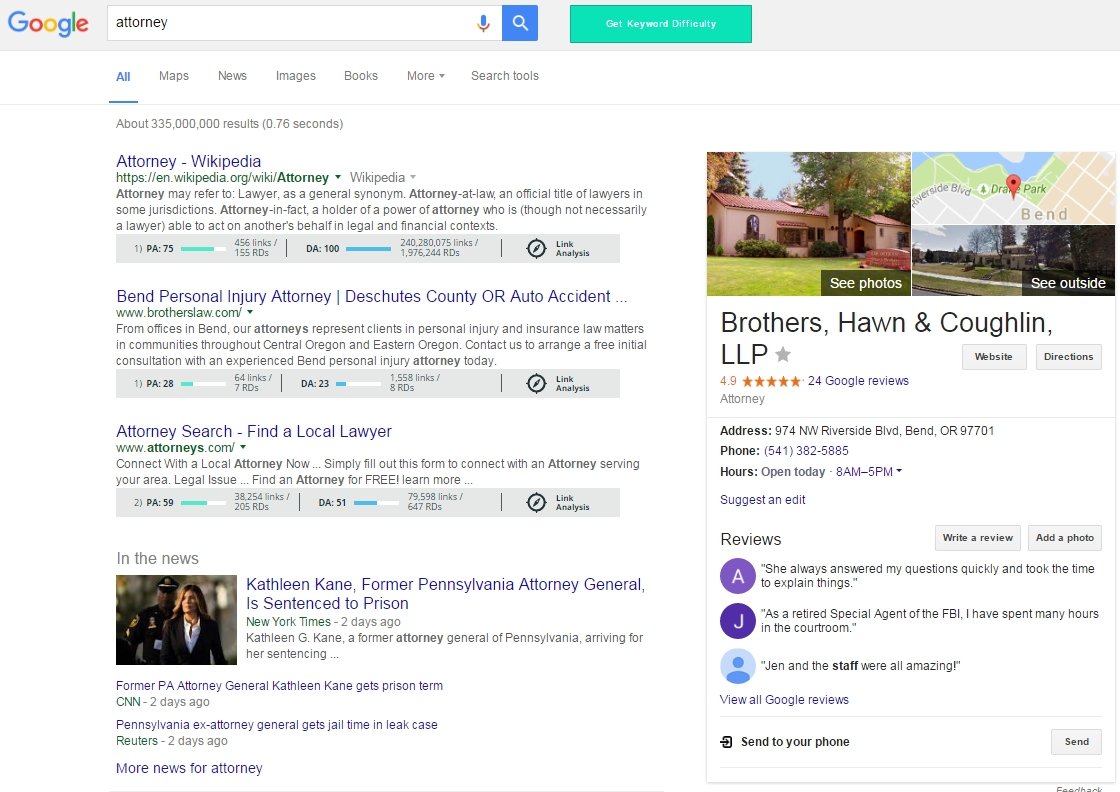Click the blue magnifier search button
This screenshot has height=792, width=1120.
[520, 23]
